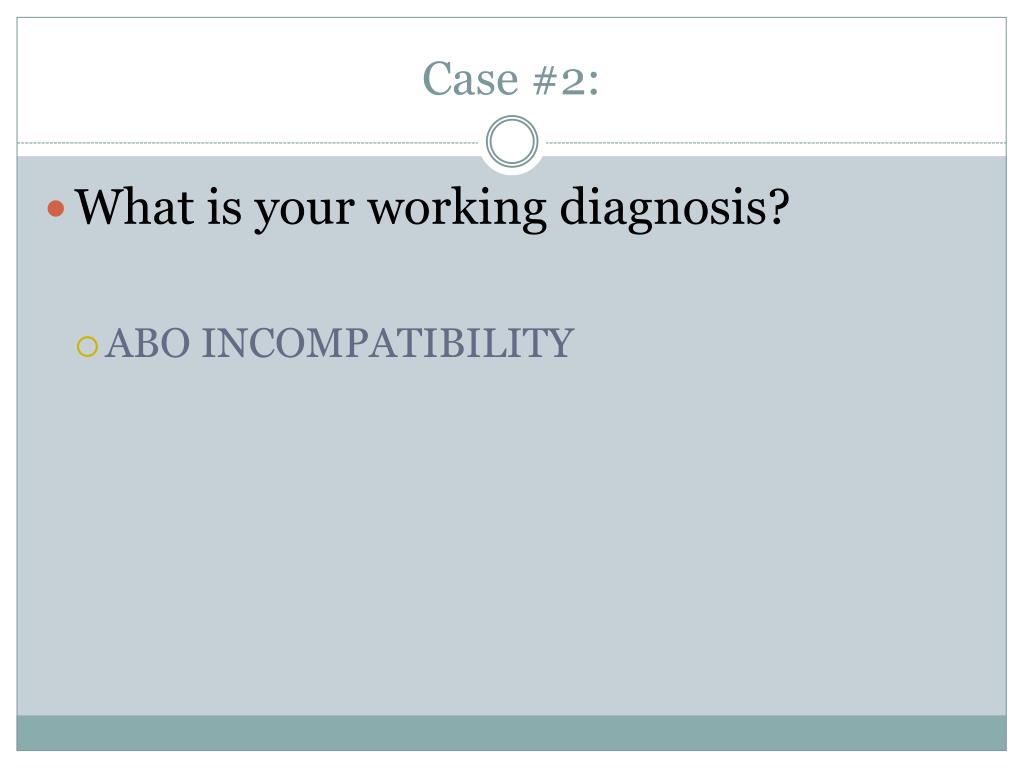Select the word 'Case' in the title
This screenshot has height=768, width=1024.
[470, 79]
